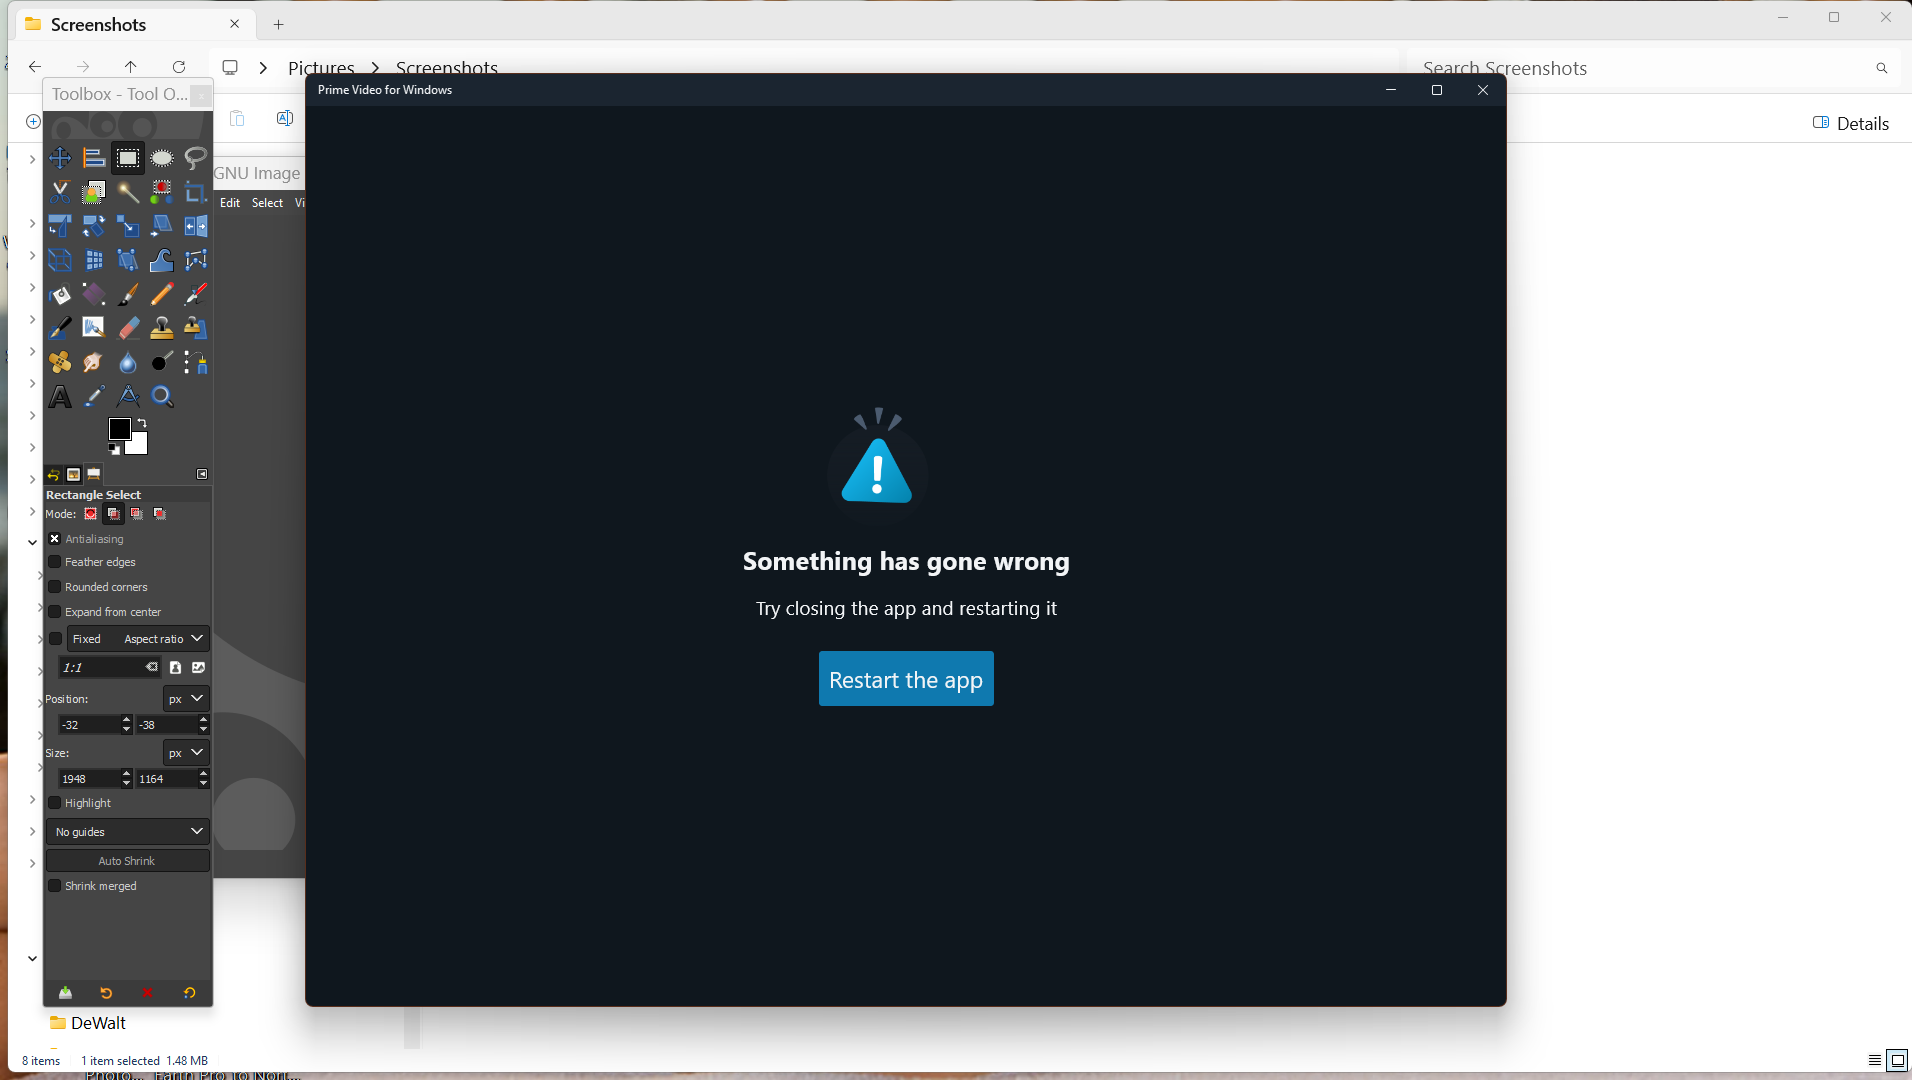Image resolution: width=1912 pixels, height=1080 pixels.
Task: Open the No guides dropdown
Action: click(x=128, y=832)
